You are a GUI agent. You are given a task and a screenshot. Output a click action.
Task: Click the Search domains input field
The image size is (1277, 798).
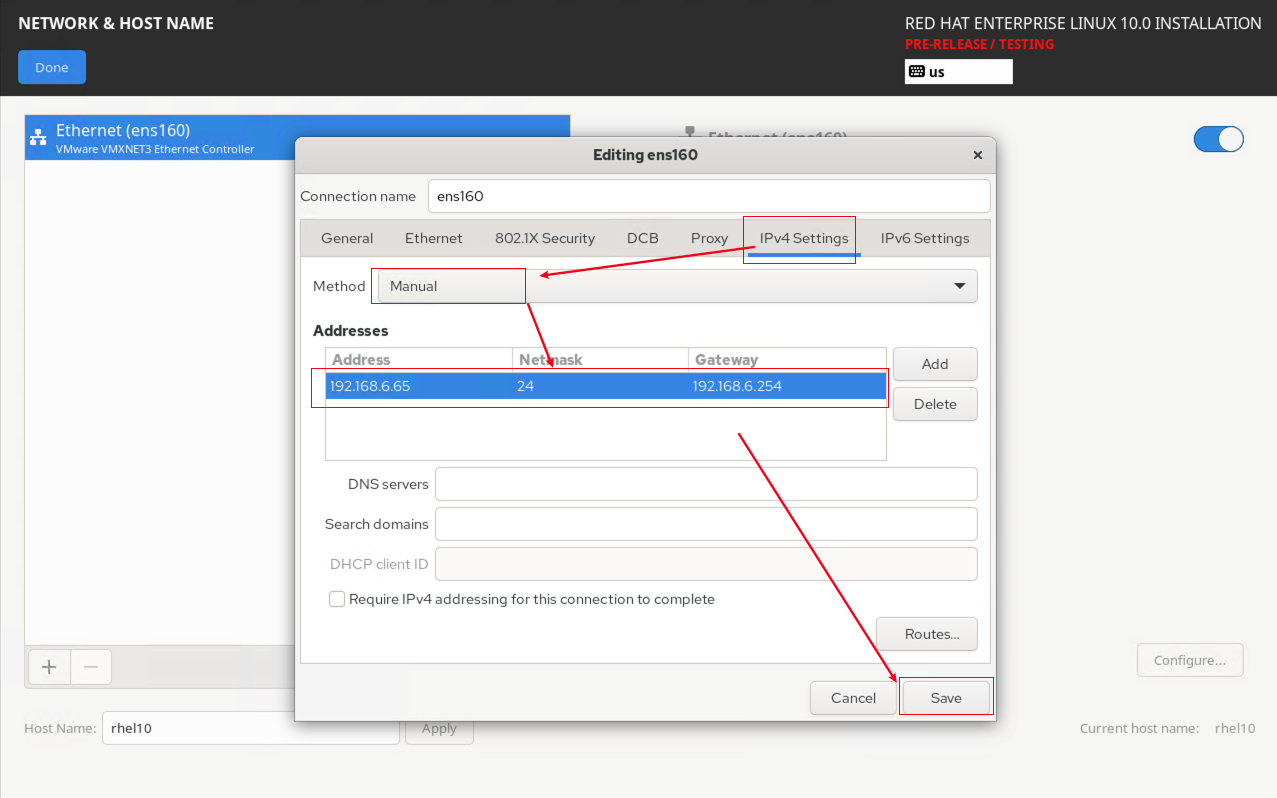click(706, 524)
